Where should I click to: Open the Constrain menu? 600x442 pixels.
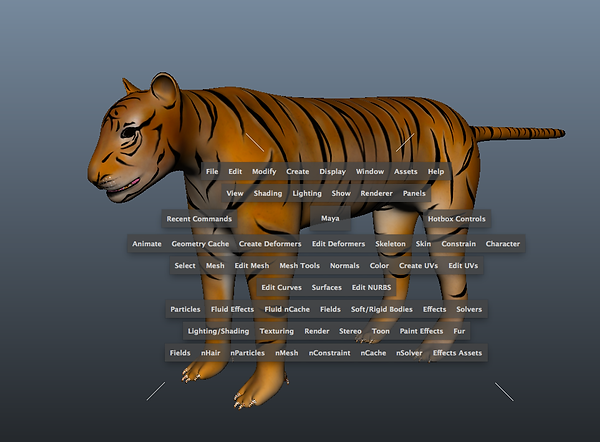click(458, 244)
